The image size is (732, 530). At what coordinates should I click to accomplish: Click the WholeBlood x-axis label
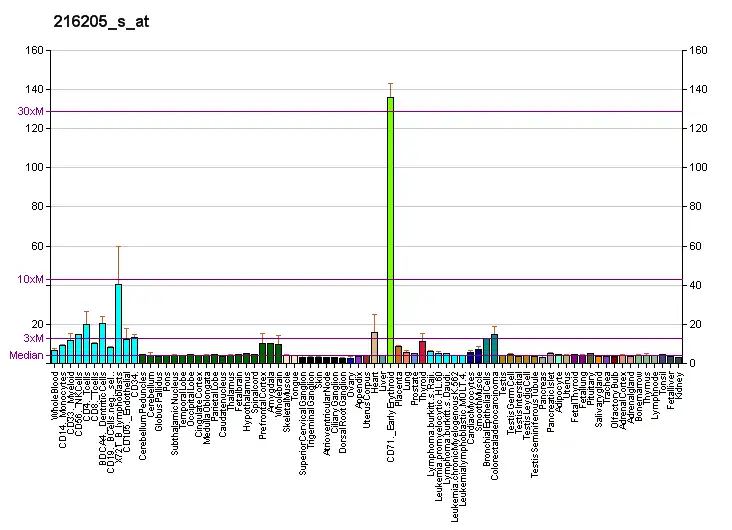pos(54,394)
